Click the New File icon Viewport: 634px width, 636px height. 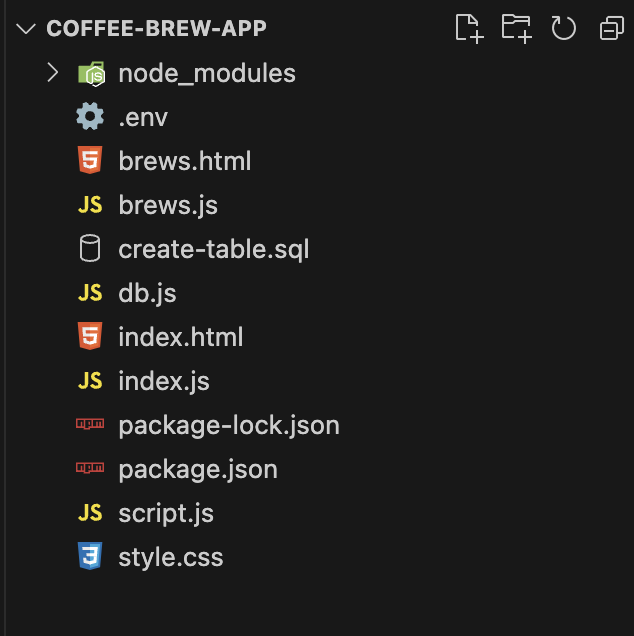[469, 28]
